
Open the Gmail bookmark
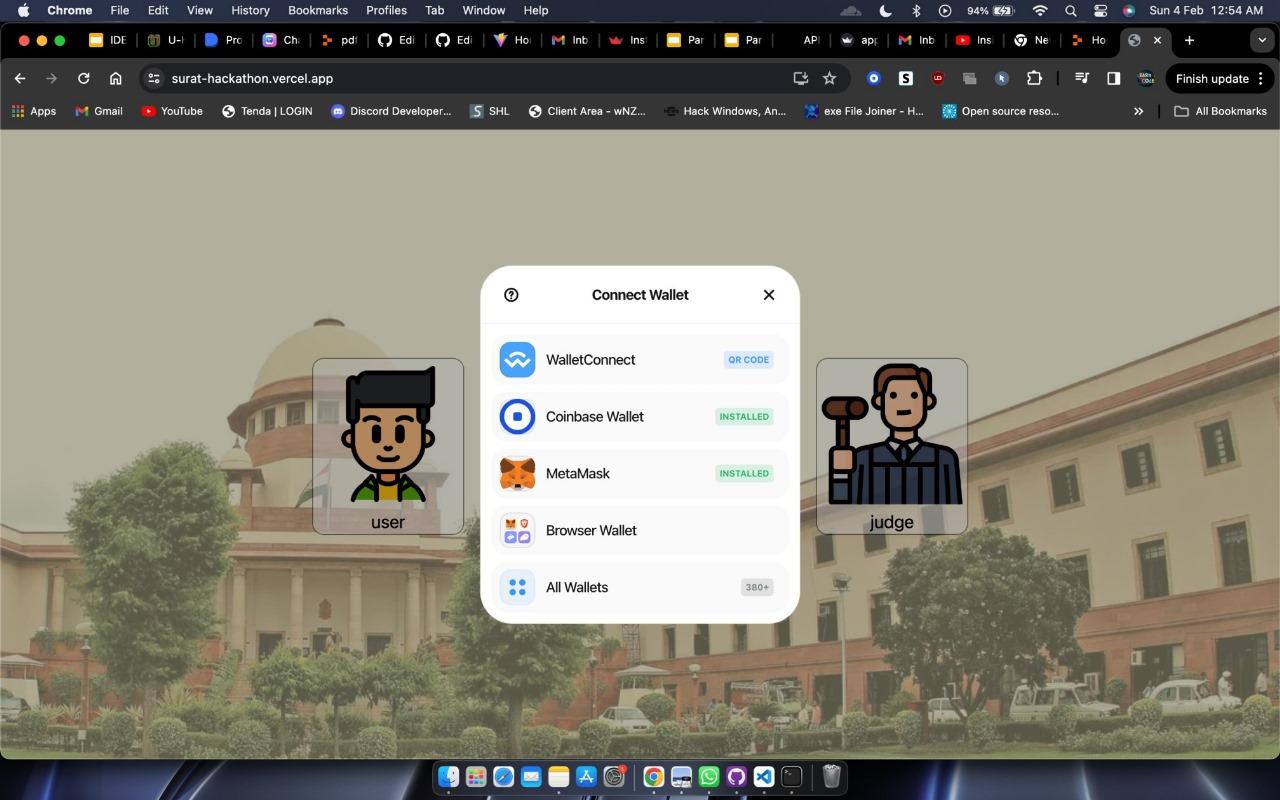[99, 111]
